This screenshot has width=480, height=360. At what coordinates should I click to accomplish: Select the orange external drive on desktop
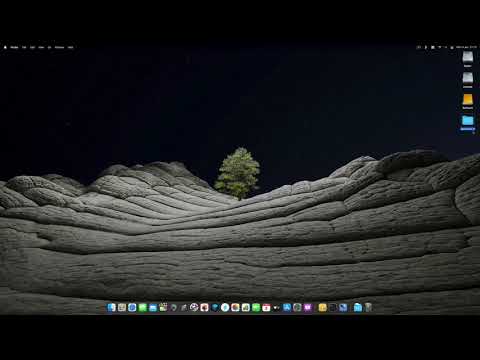pyautogui.click(x=468, y=100)
